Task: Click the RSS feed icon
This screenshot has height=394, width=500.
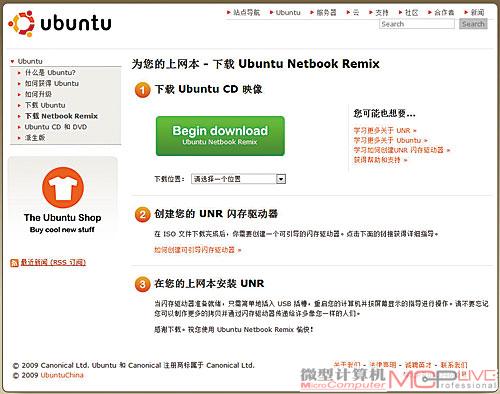Action: pos(14,263)
